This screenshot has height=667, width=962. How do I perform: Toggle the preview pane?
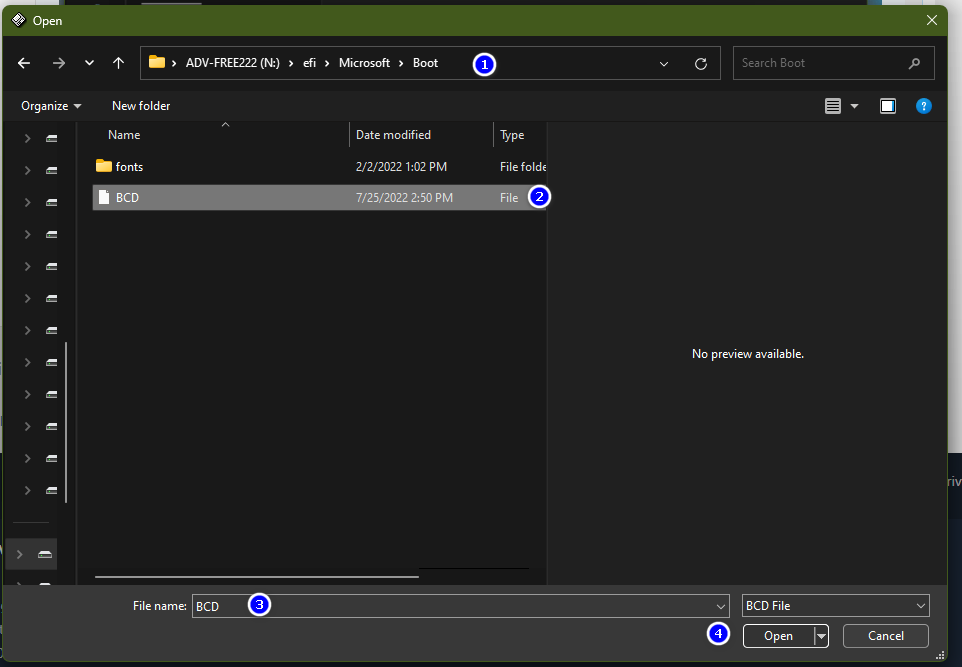[x=888, y=106]
